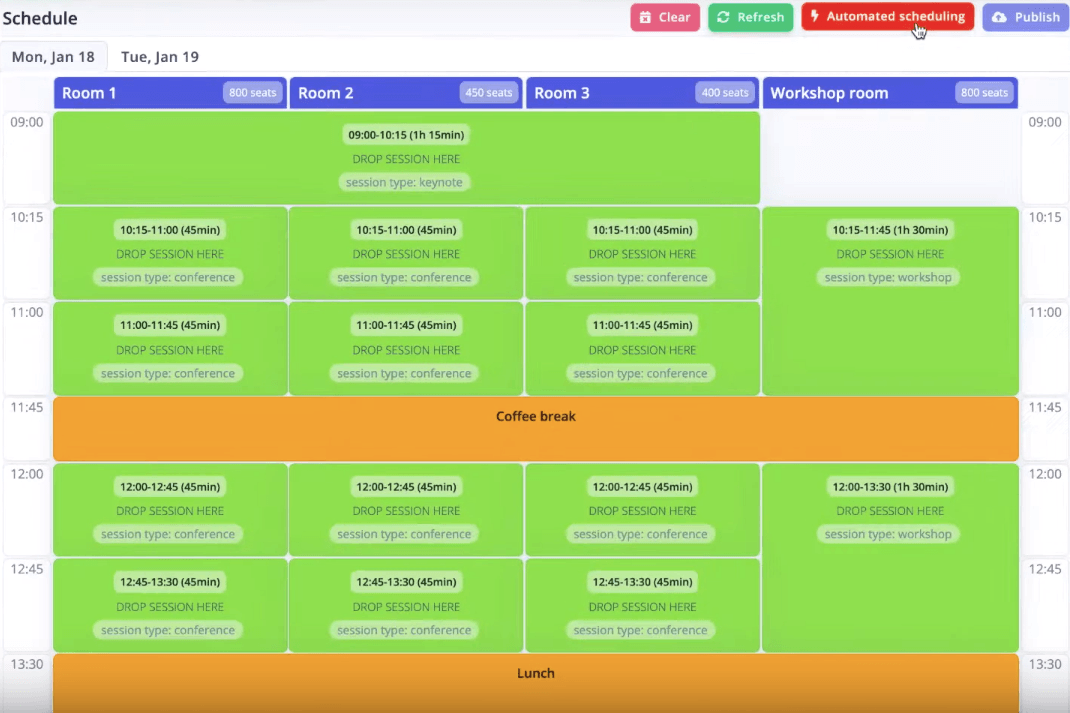The image size is (1070, 713).
Task: Click the Clear button label
Action: [x=674, y=17]
